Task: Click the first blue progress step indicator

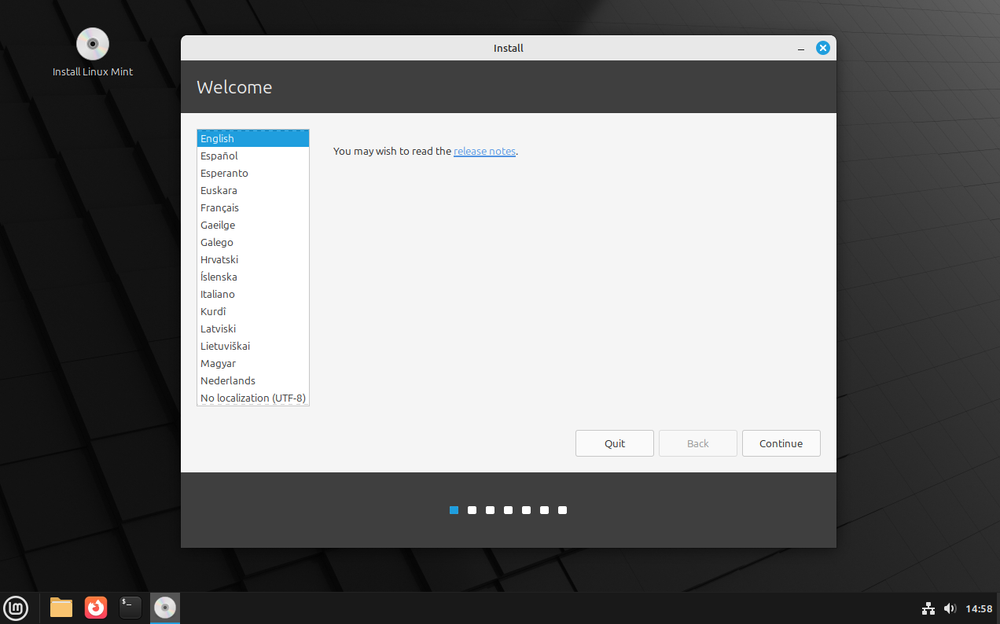Action: [x=453, y=510]
